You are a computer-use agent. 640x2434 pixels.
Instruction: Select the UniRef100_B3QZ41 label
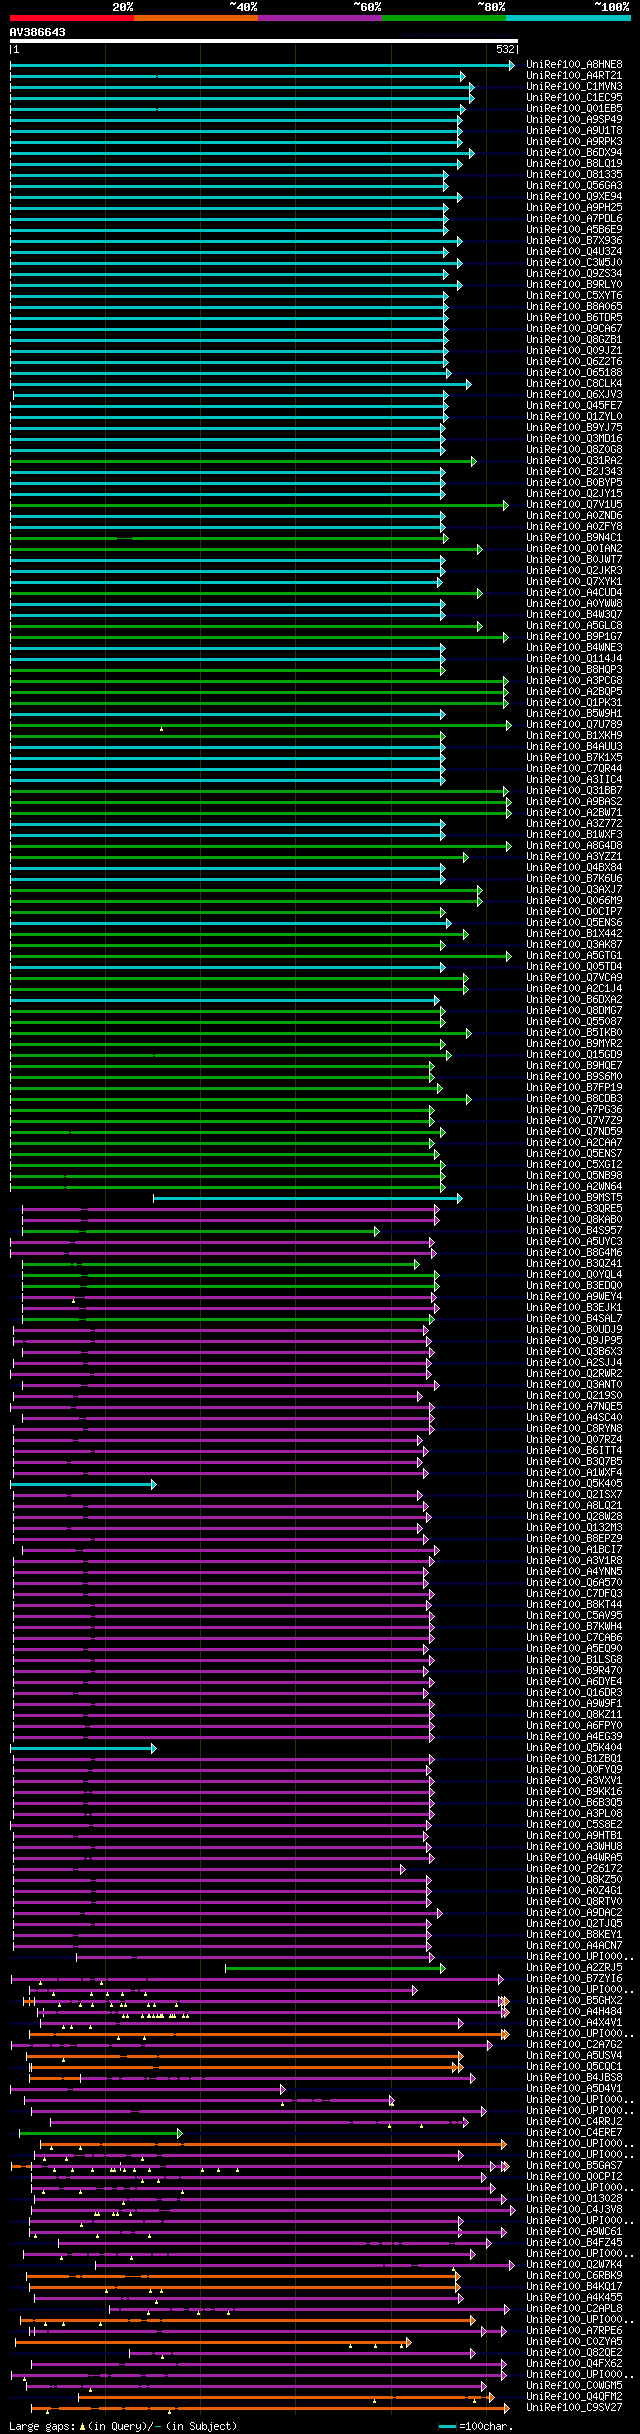click(x=574, y=1264)
